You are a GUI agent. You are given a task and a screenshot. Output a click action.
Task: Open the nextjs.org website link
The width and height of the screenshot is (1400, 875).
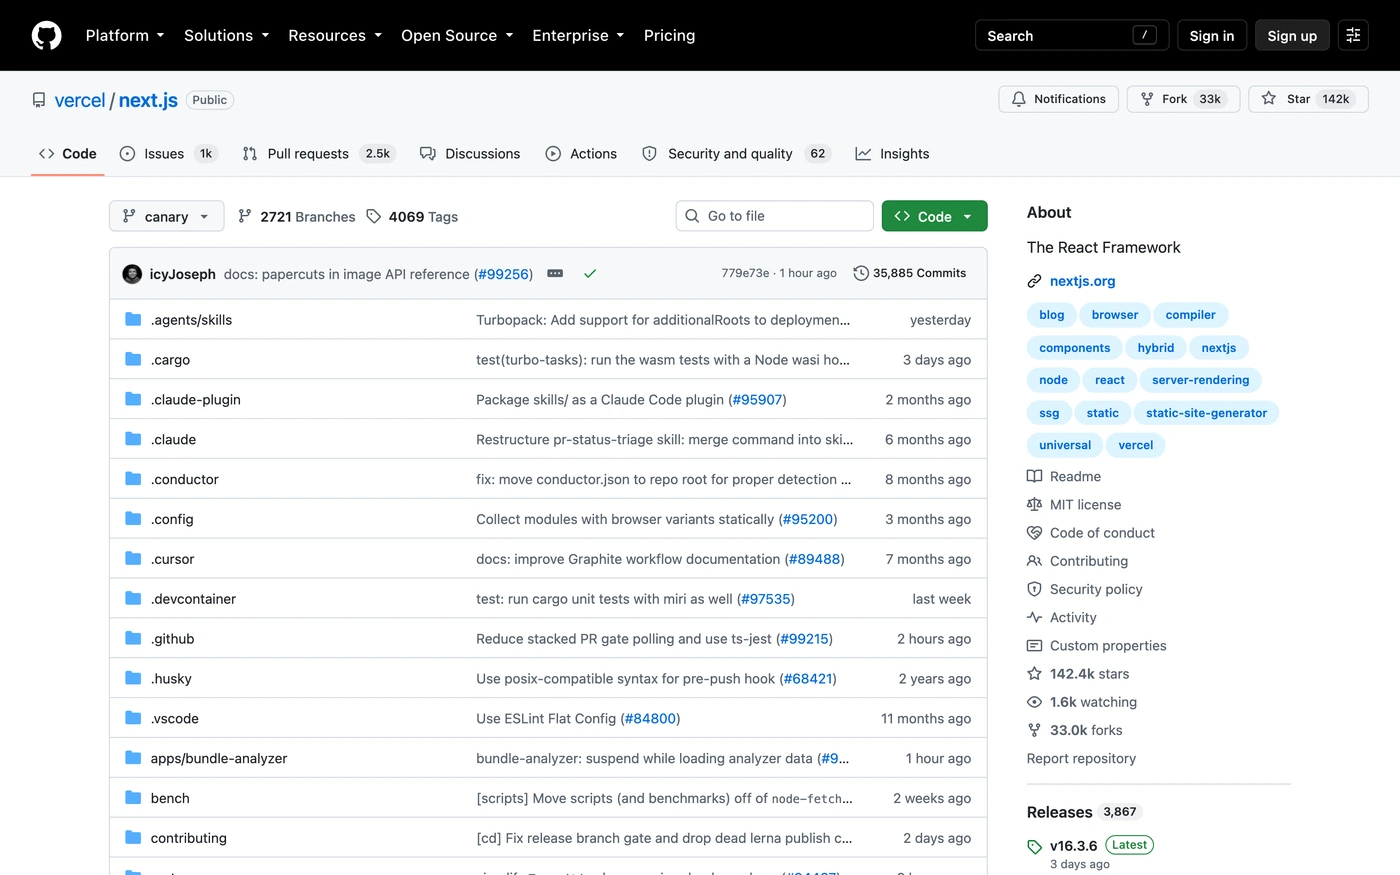pos(1082,281)
